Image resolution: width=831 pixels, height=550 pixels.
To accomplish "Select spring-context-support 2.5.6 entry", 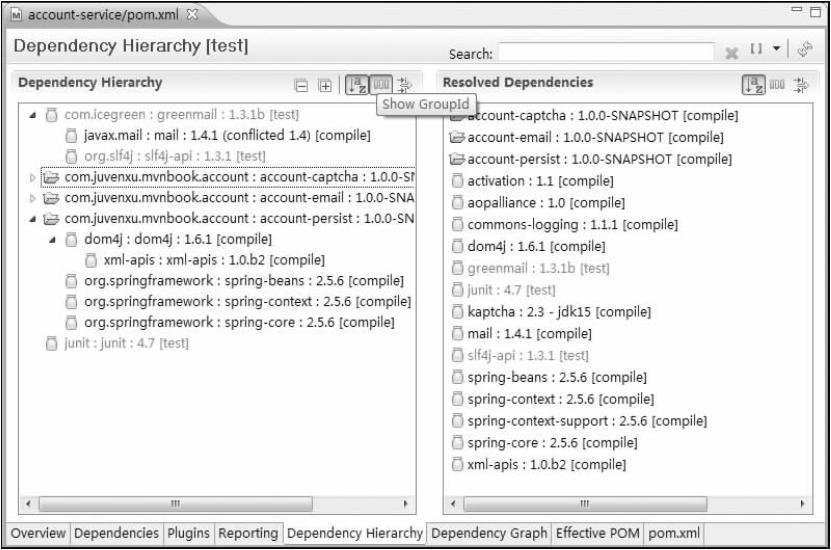I will (x=586, y=421).
